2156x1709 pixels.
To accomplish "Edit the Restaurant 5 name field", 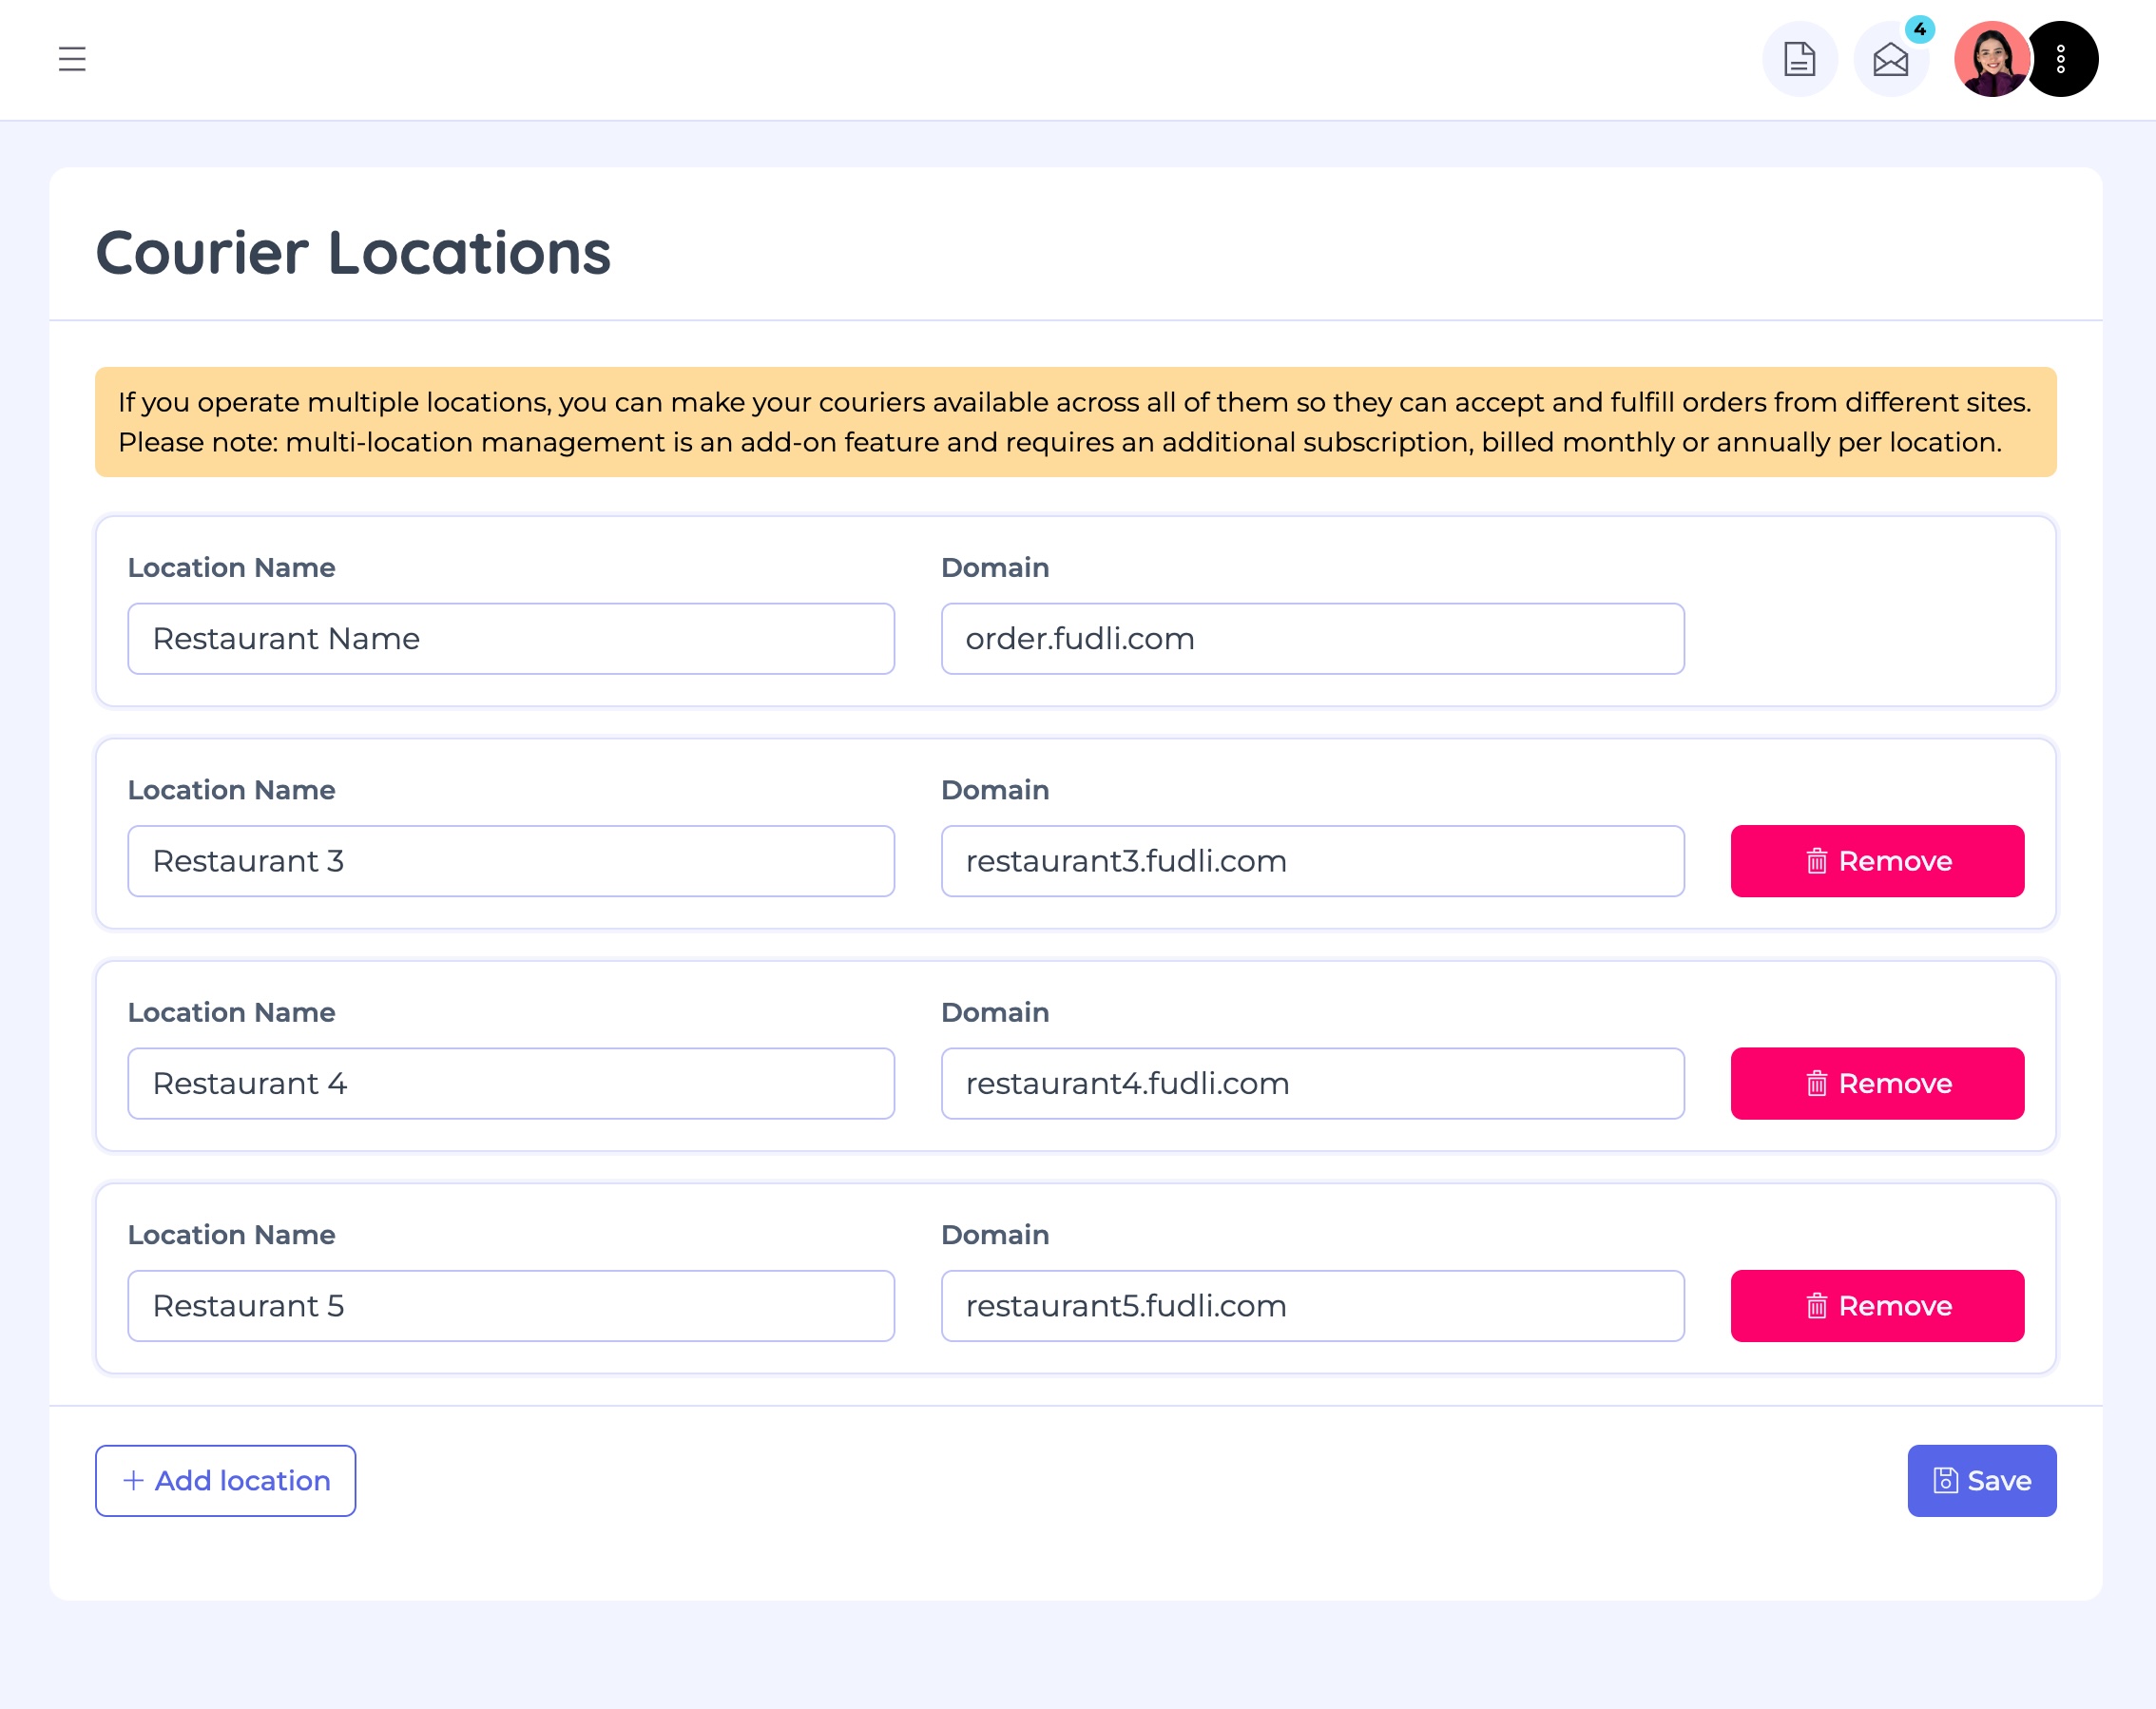I will coord(510,1306).
